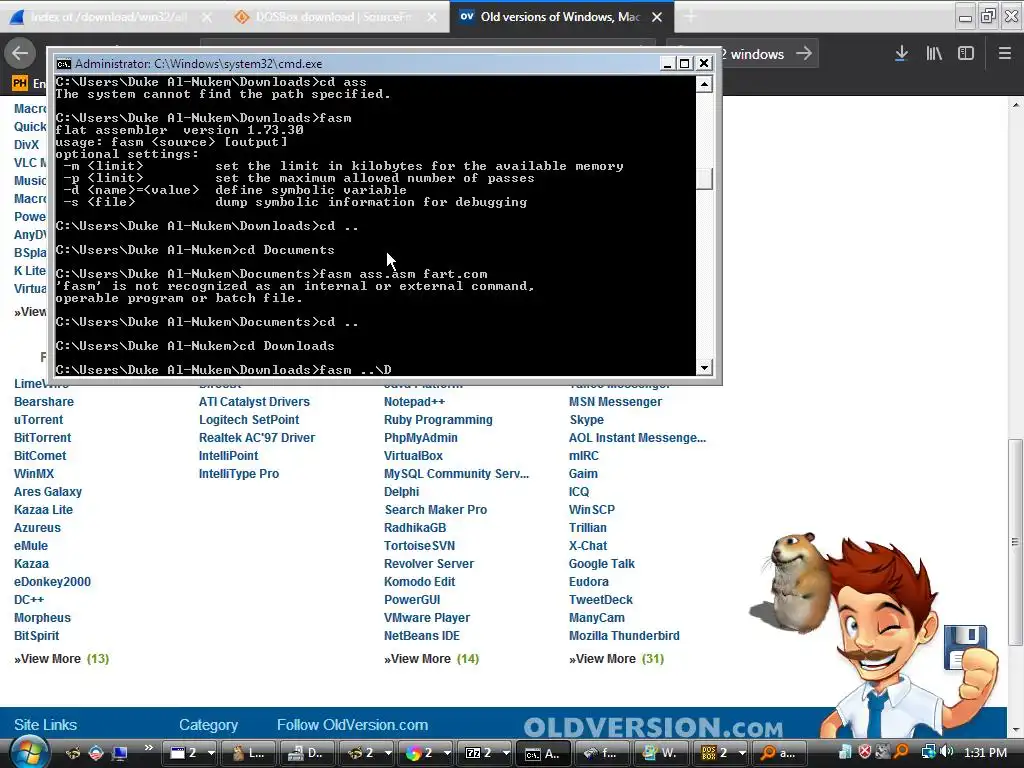Click 'View More (13)' link
The width and height of the screenshot is (1024, 768).
coord(61,658)
